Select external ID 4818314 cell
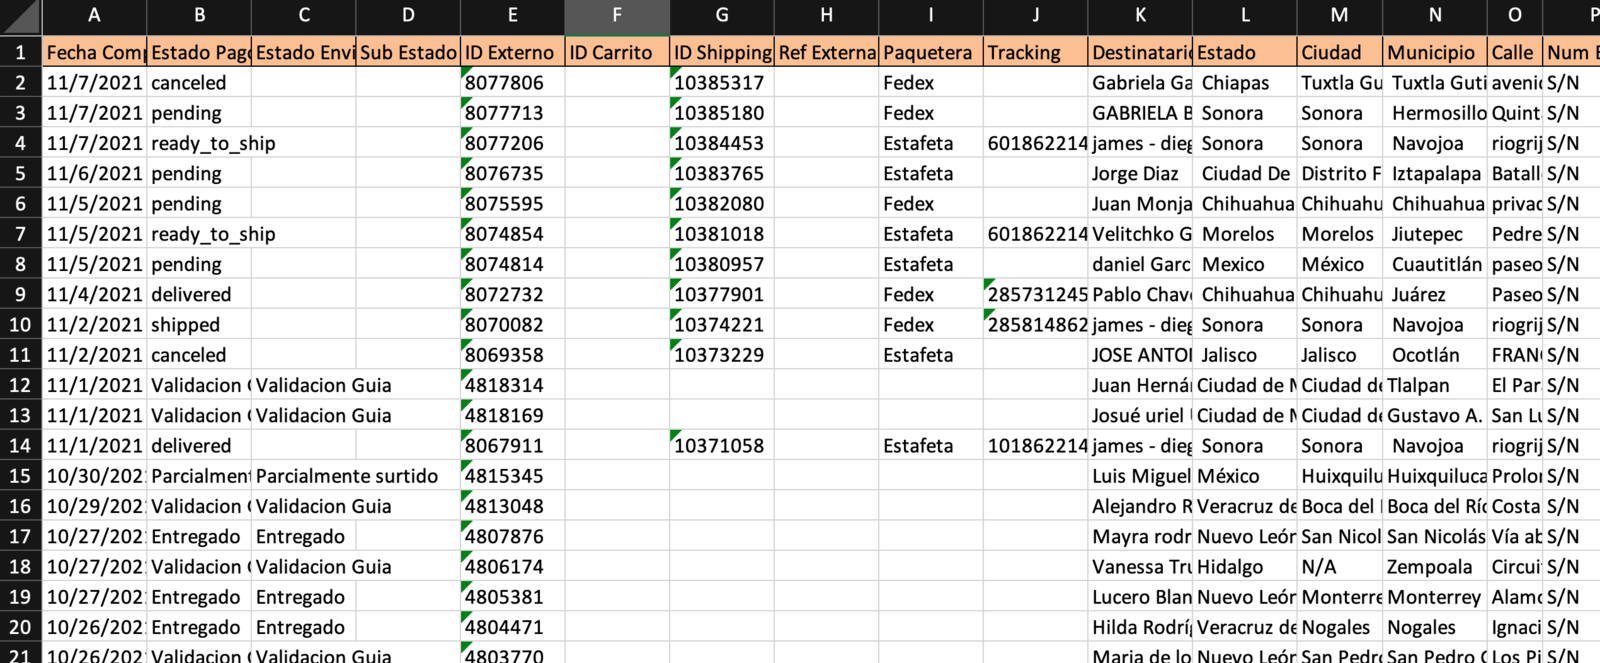This screenshot has height=663, width=1600. [x=513, y=385]
